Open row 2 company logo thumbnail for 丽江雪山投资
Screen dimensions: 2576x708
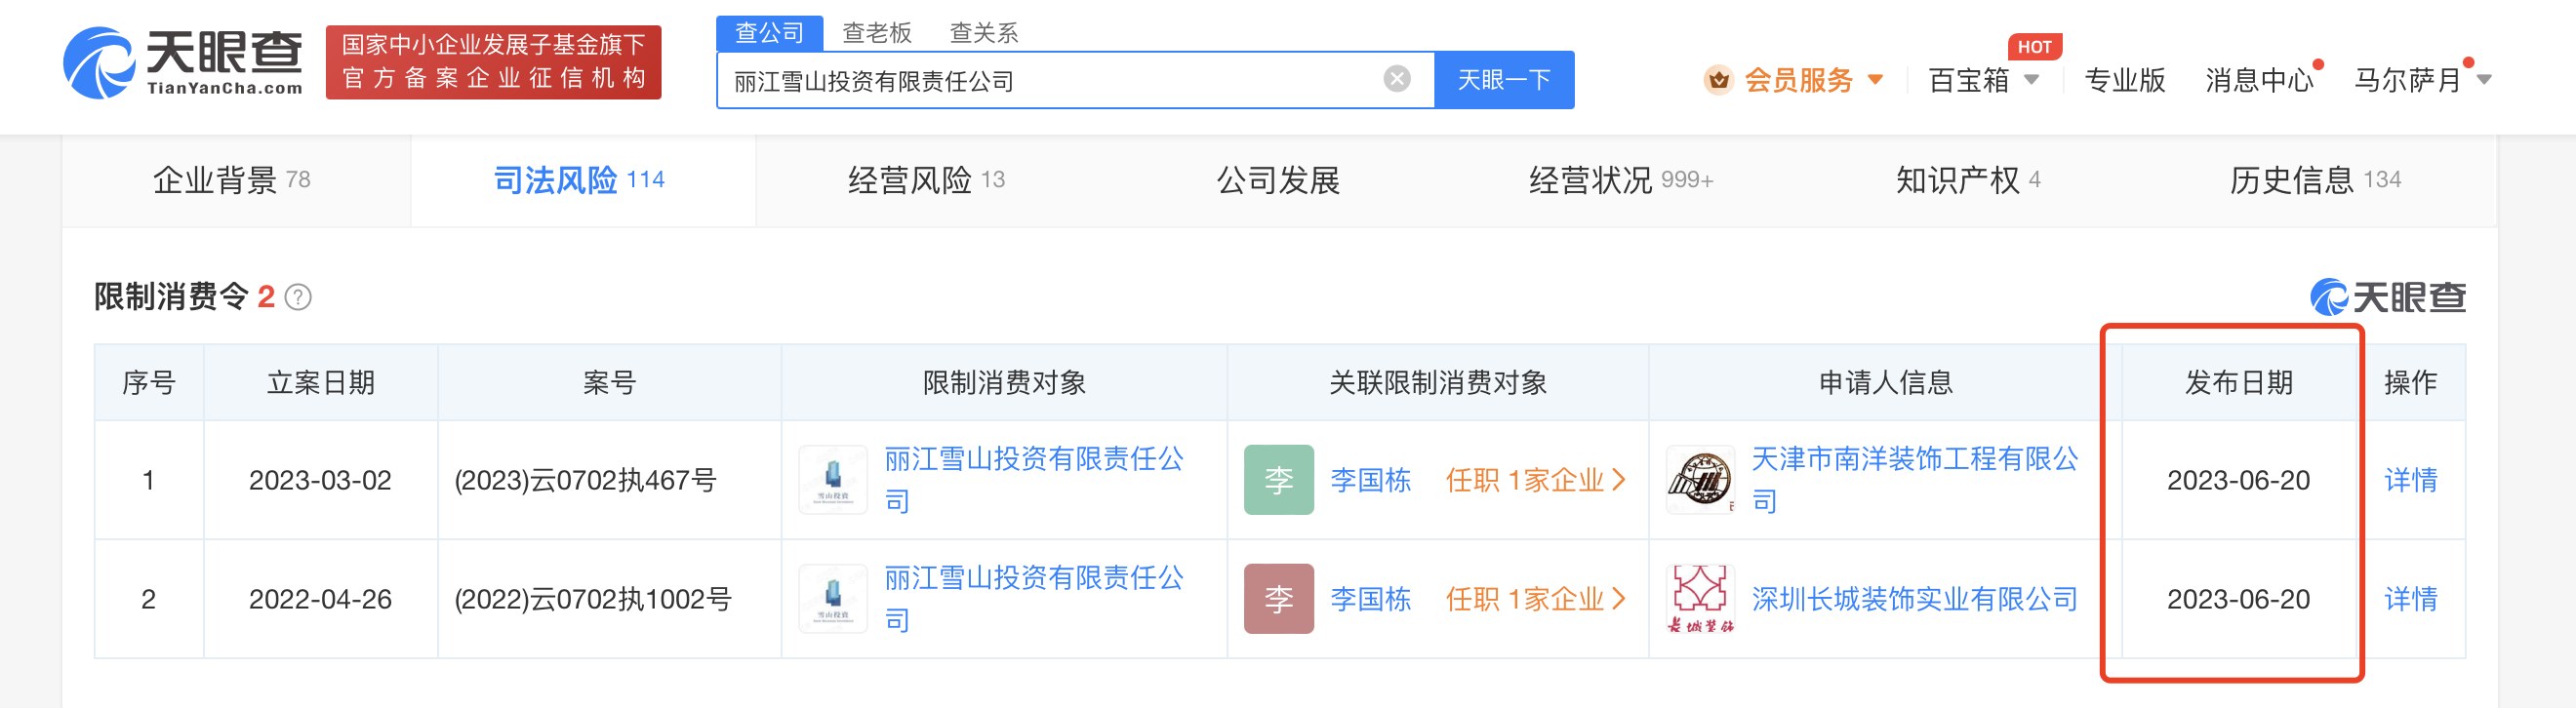[x=833, y=599]
